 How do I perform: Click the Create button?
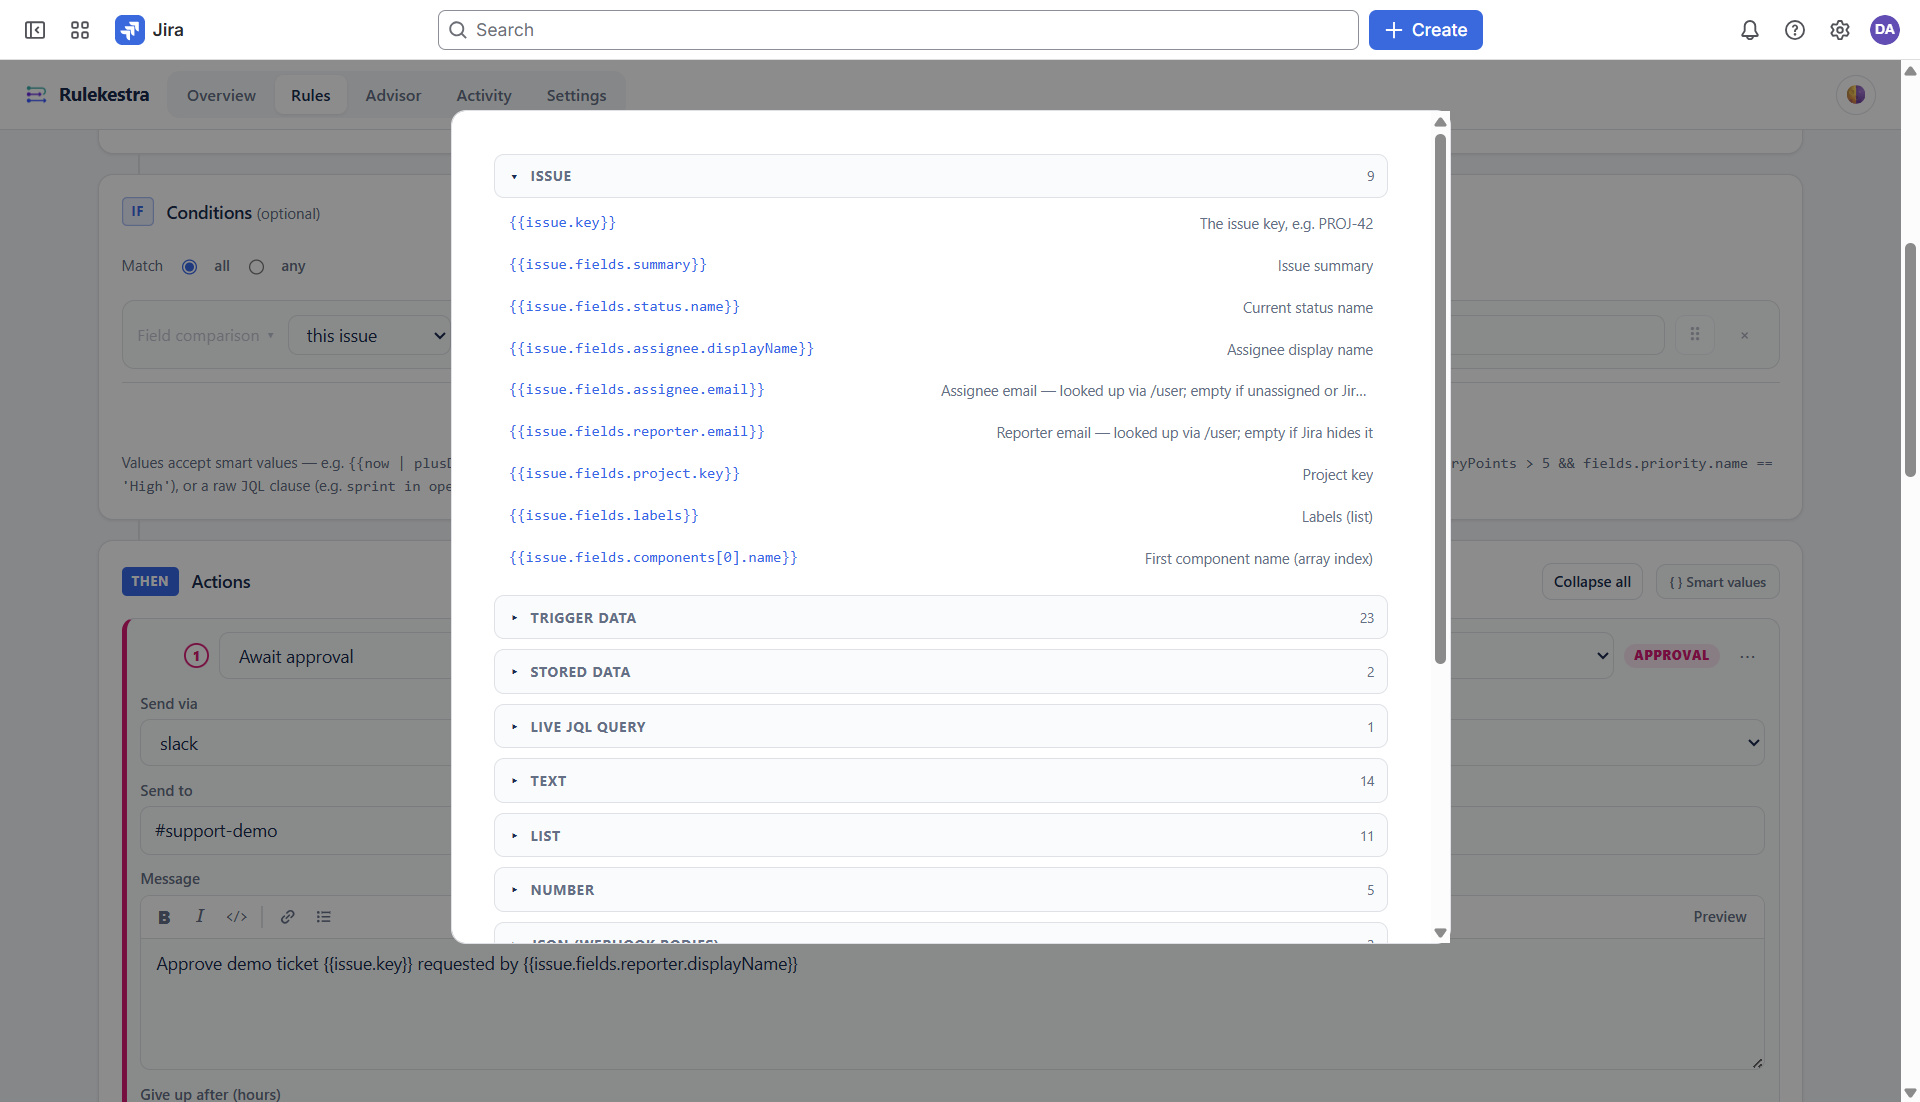(x=1425, y=30)
